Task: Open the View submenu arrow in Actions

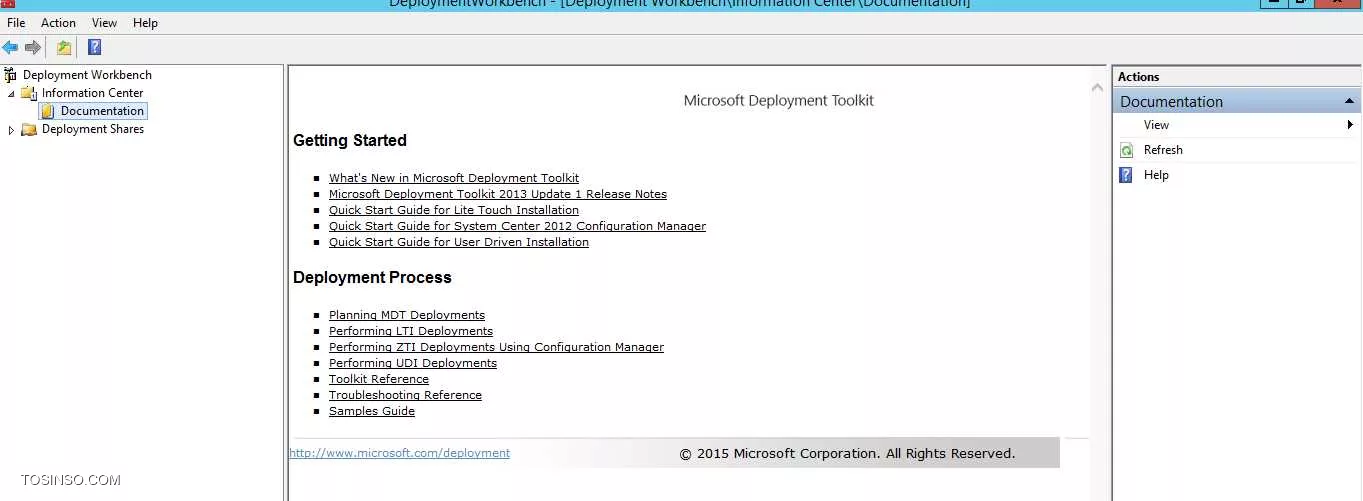Action: pyautogui.click(x=1350, y=125)
